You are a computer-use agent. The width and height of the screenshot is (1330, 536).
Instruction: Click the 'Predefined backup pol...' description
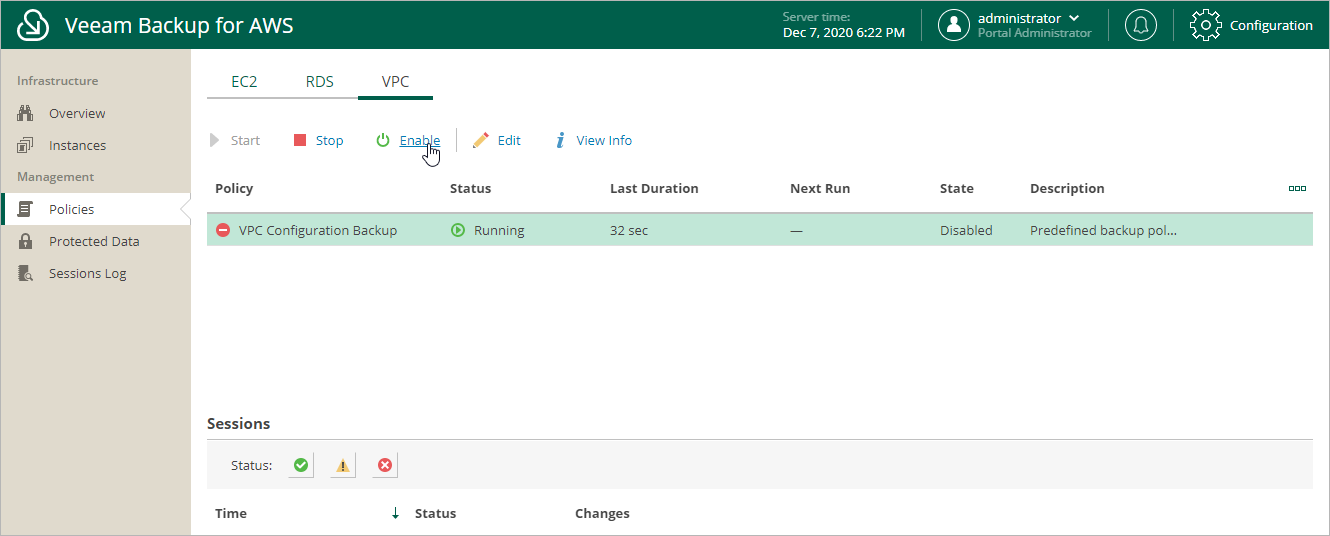pyautogui.click(x=1103, y=230)
